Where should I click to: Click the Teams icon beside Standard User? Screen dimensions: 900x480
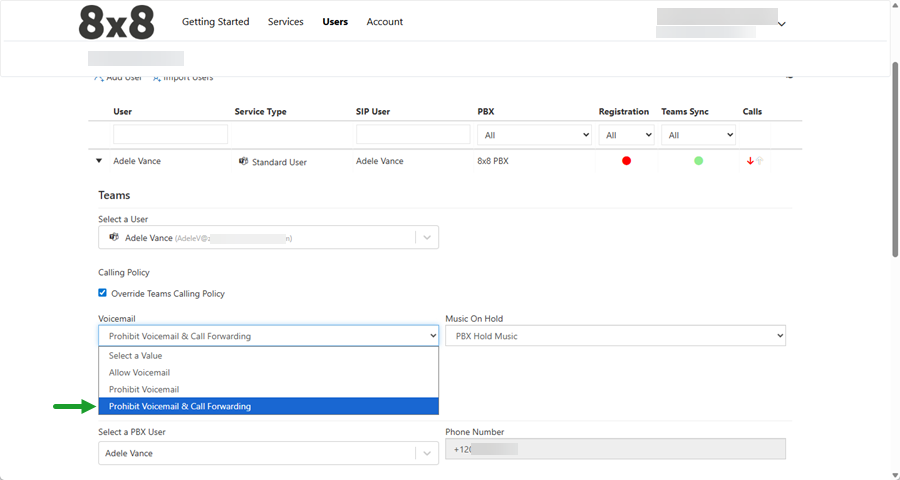point(243,161)
